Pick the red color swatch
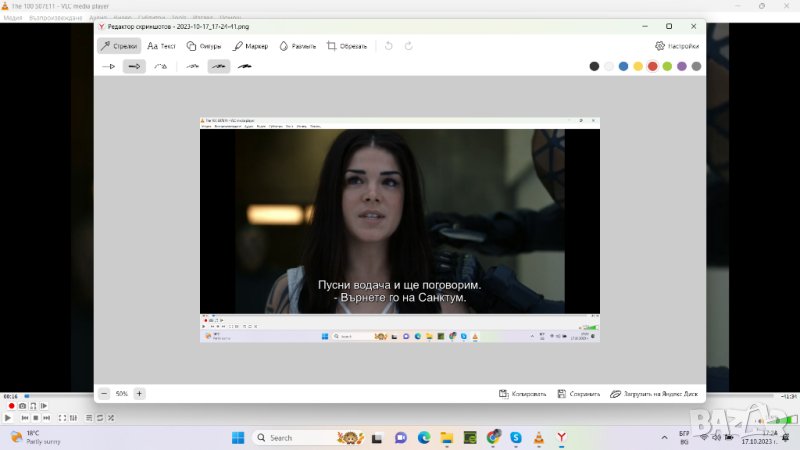This screenshot has height=450, width=800. [x=653, y=66]
